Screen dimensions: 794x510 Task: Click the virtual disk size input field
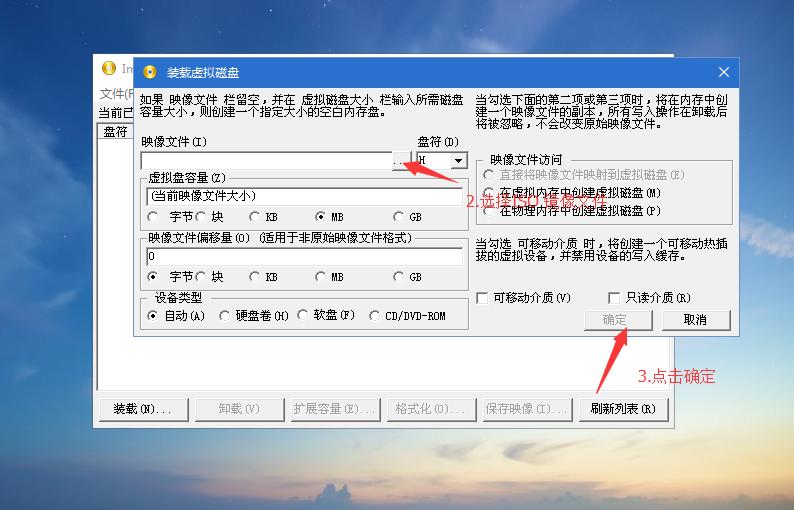pos(304,196)
